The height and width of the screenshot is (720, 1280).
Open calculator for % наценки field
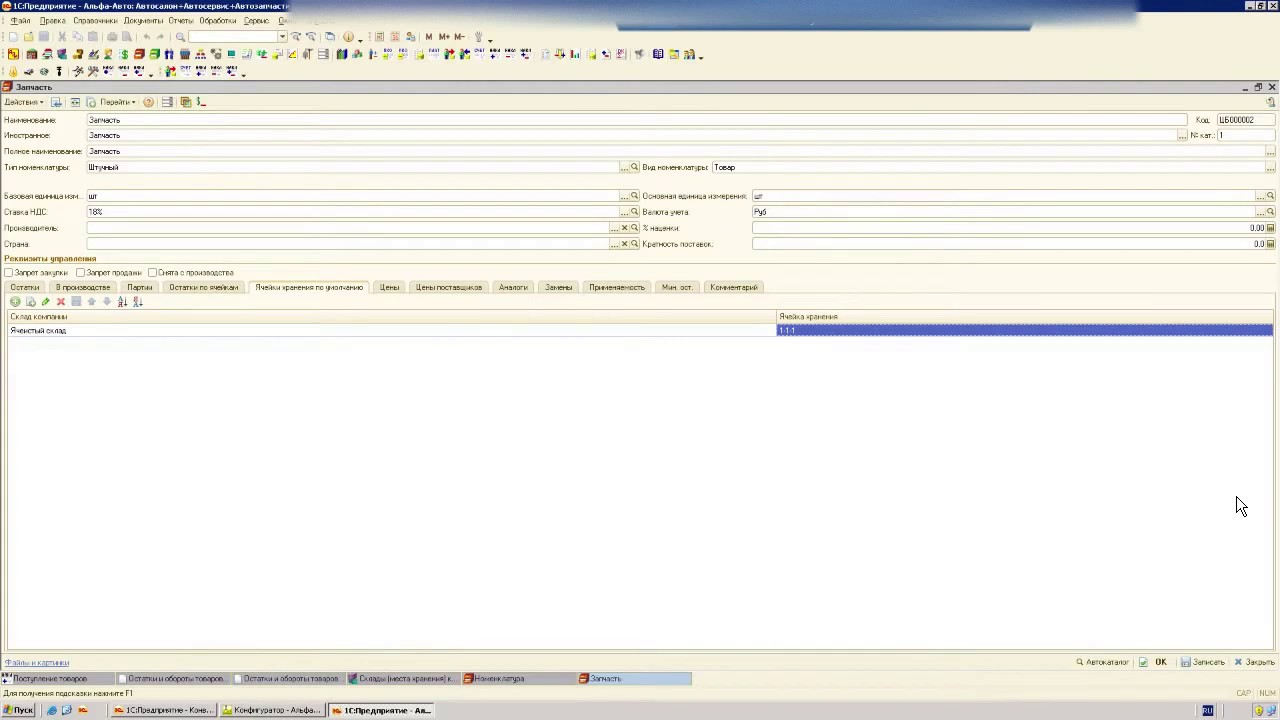1270,228
